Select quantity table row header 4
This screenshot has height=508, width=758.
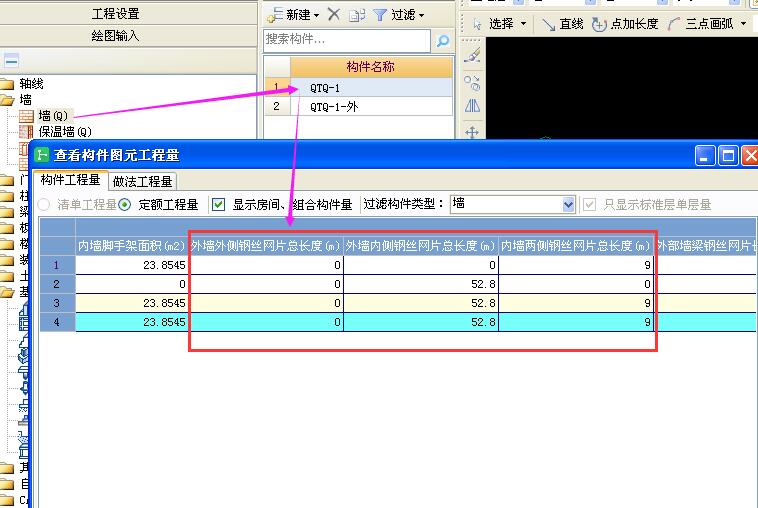pyautogui.click(x=57, y=322)
